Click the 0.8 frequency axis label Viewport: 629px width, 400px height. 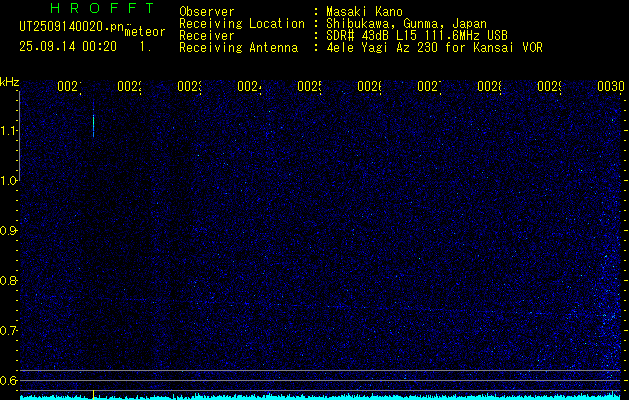click(x=8, y=280)
